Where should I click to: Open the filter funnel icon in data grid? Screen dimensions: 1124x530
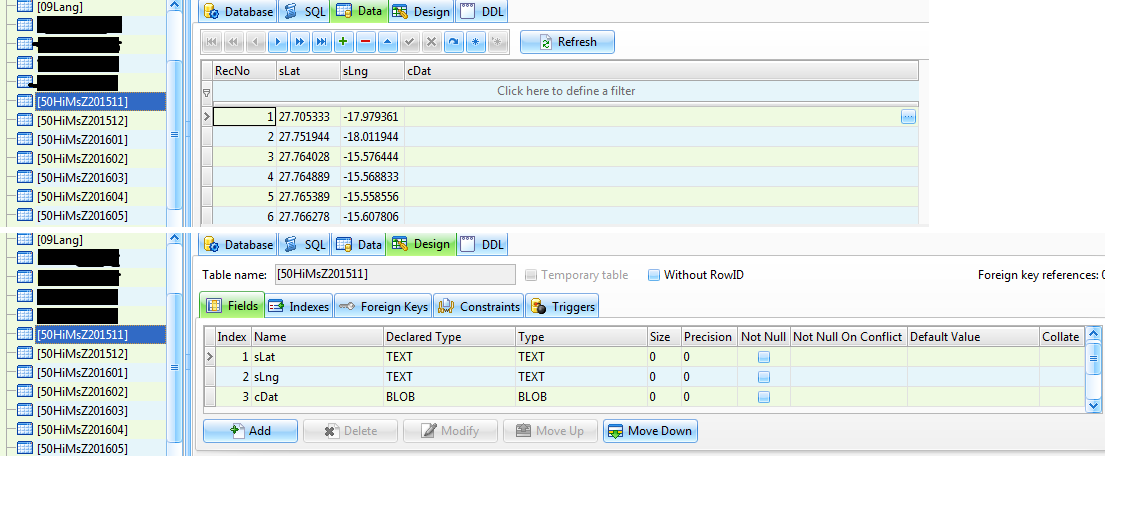[207, 93]
